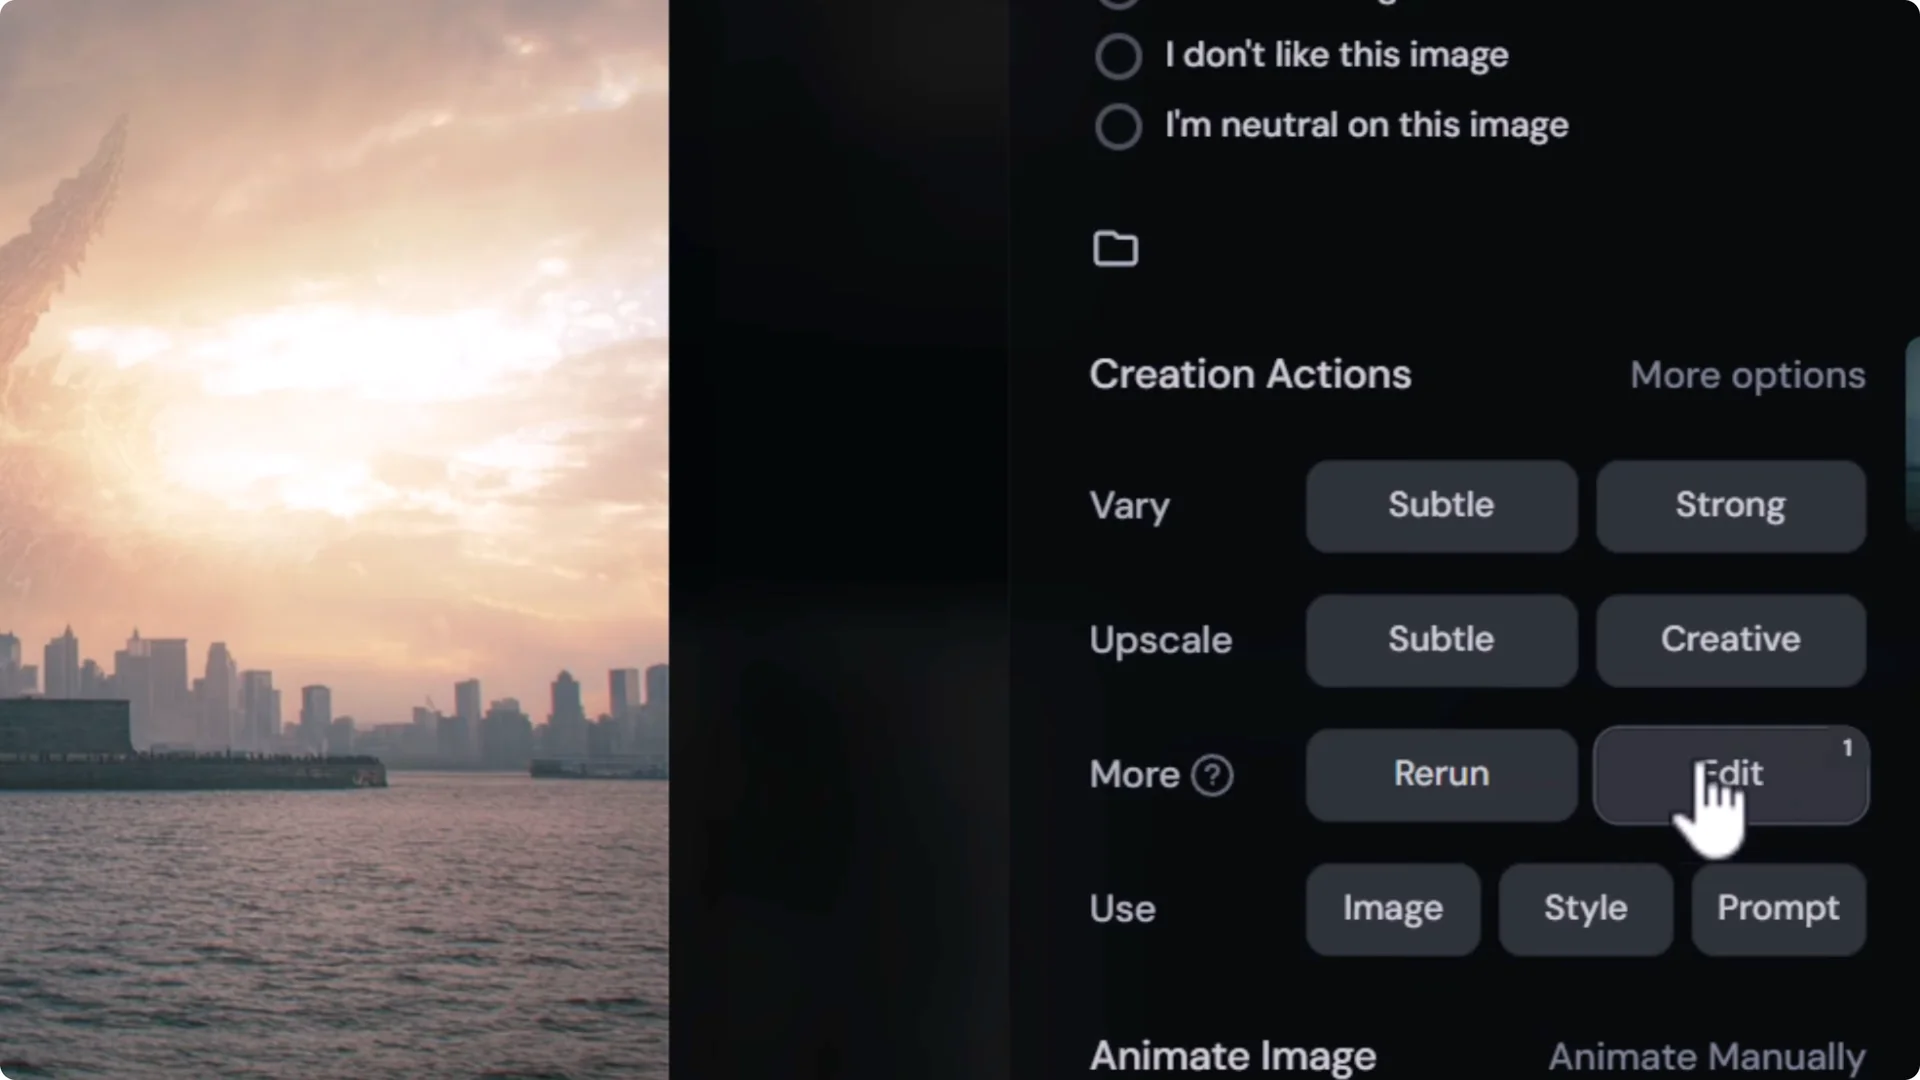Click the generated cityscape image preview
Viewport: 1920px width, 1080px height.
tap(335, 540)
